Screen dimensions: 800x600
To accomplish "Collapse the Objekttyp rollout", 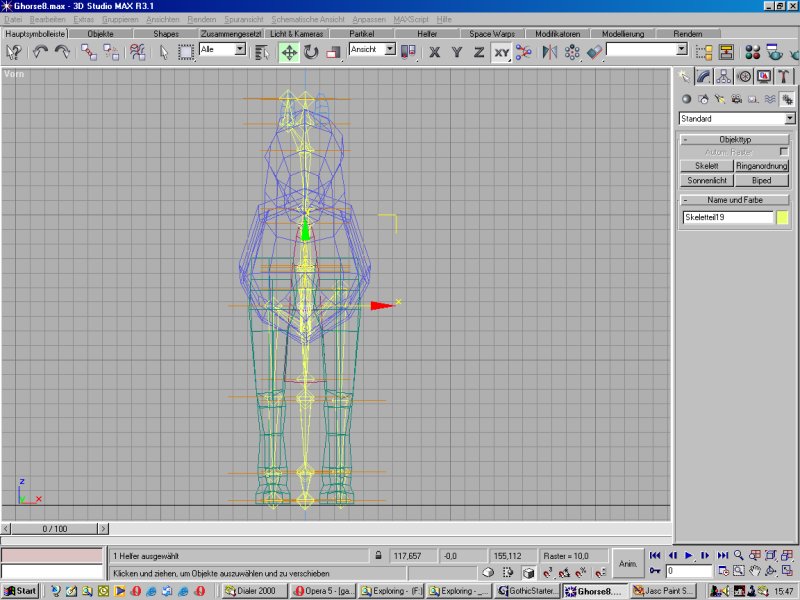I will (735, 140).
